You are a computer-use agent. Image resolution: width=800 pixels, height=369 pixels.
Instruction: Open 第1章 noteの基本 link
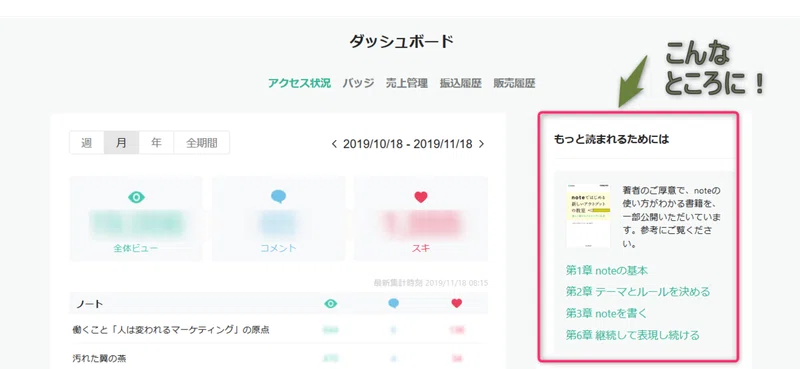(x=607, y=270)
